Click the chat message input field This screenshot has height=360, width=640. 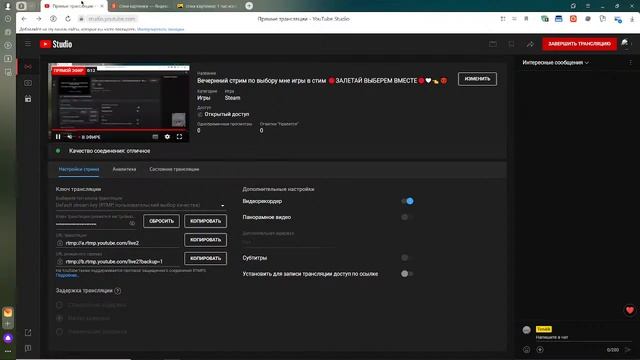[x=583, y=338]
